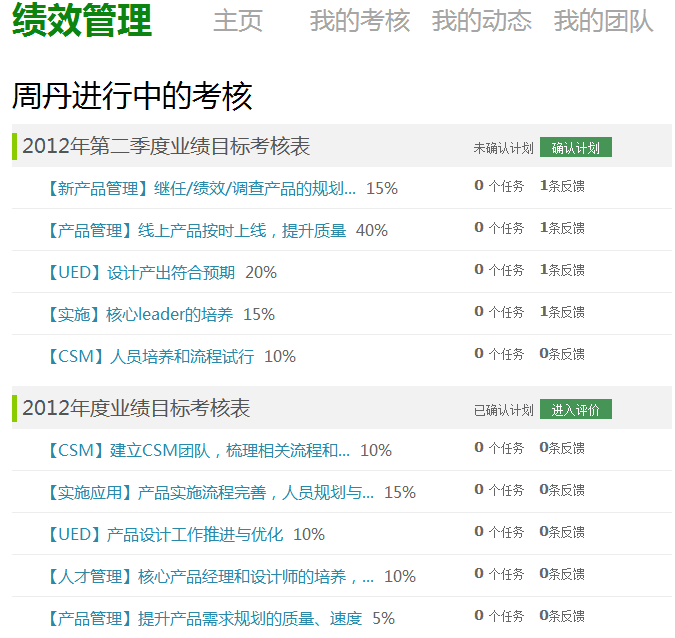The height and width of the screenshot is (638, 675).
Task: Click 0条反馈 in 建立CSM团队 row
Action: click(x=562, y=448)
